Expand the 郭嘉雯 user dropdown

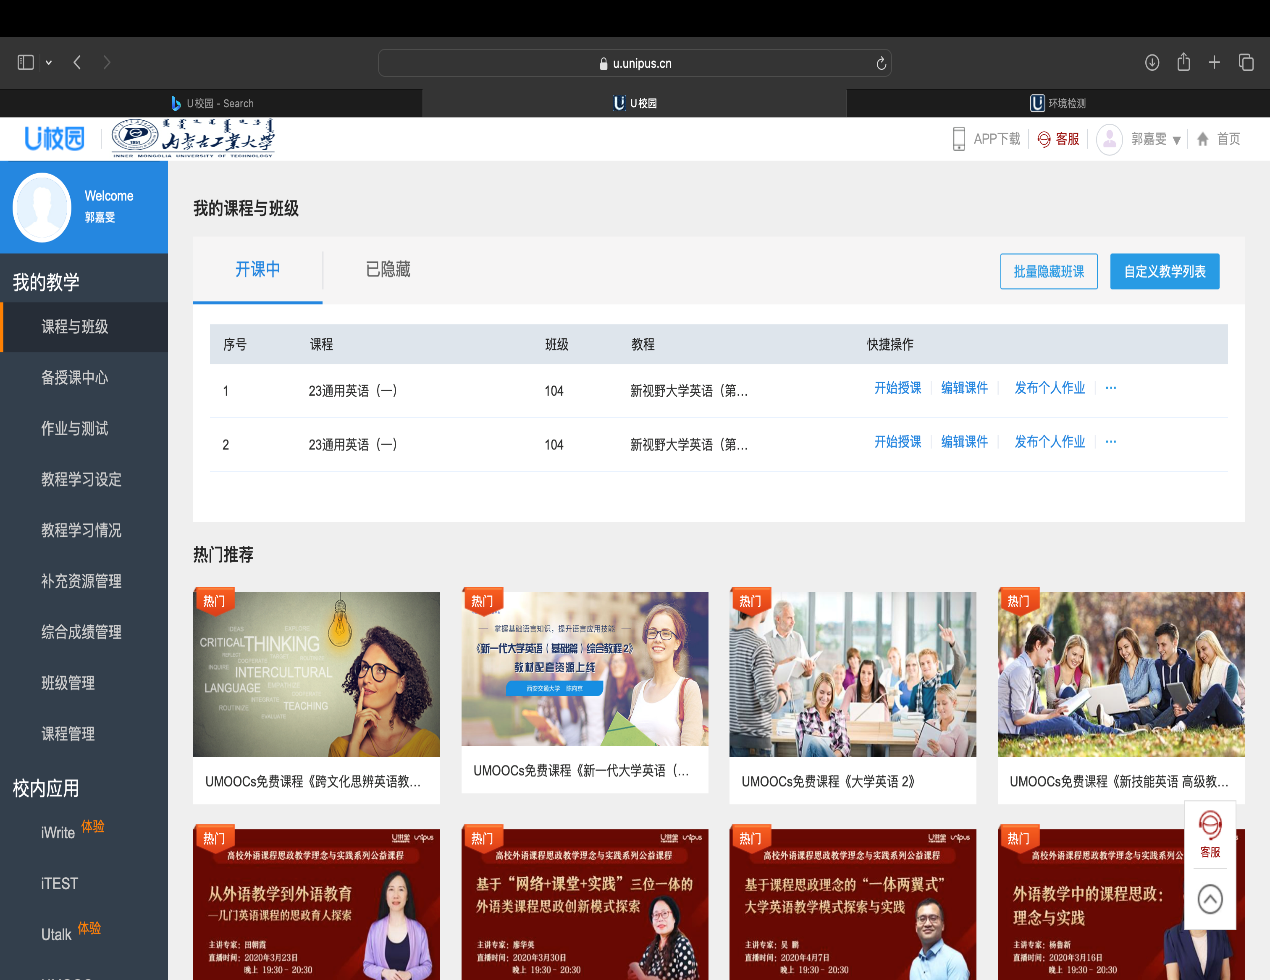point(1176,140)
